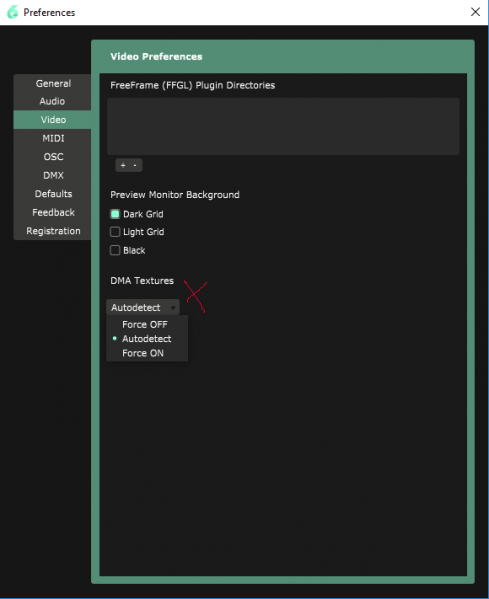Screen dimensions: 489x599
Task: Add a FreeFrame plugin directory with plus
Action: 123,165
